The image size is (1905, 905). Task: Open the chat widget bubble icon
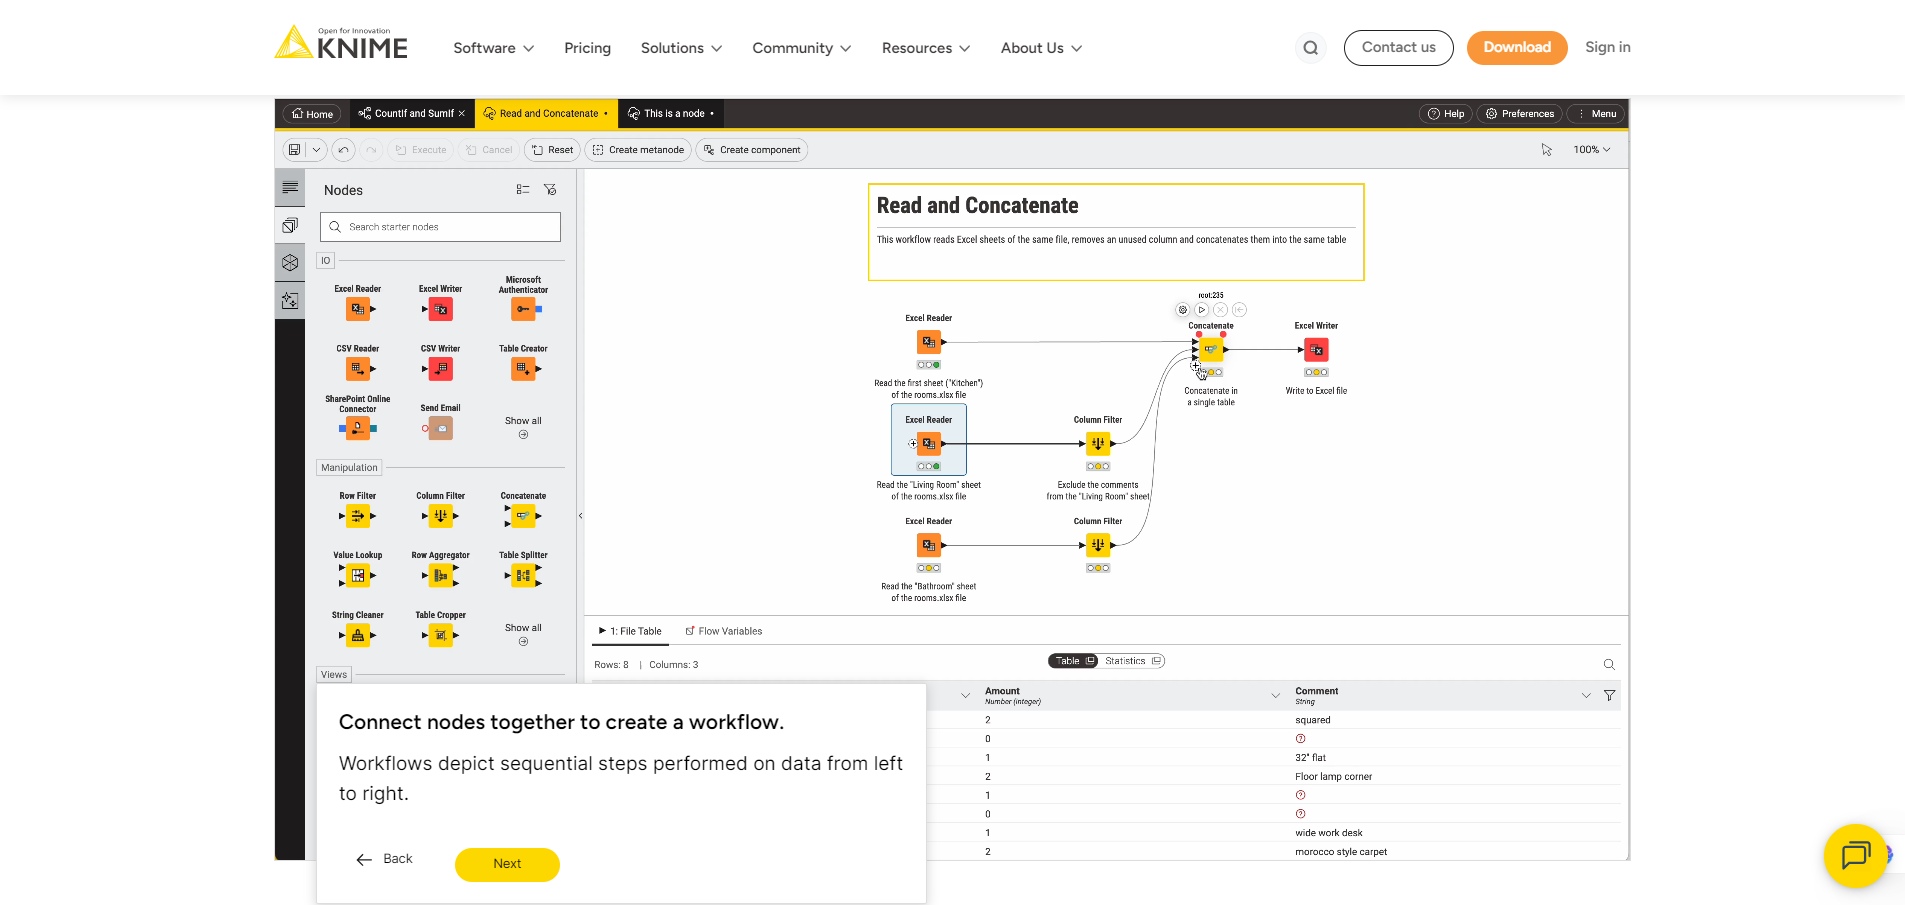[1855, 855]
